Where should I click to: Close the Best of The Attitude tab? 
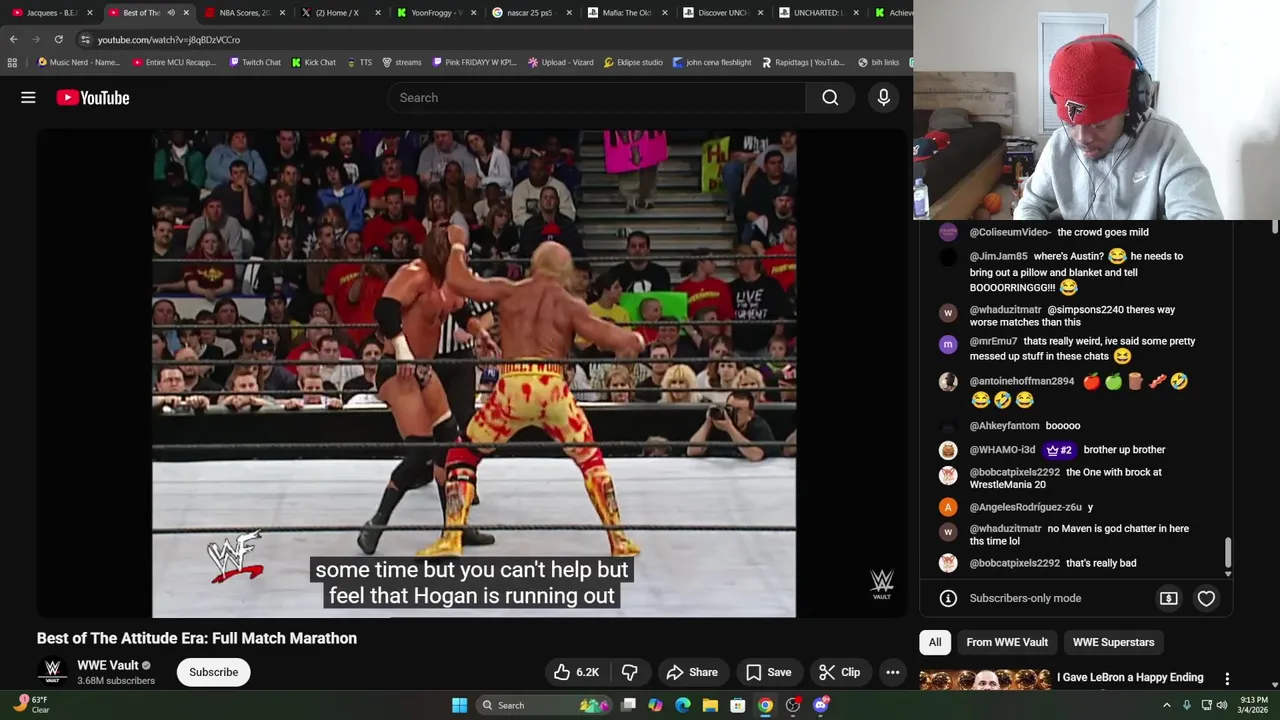185,13
